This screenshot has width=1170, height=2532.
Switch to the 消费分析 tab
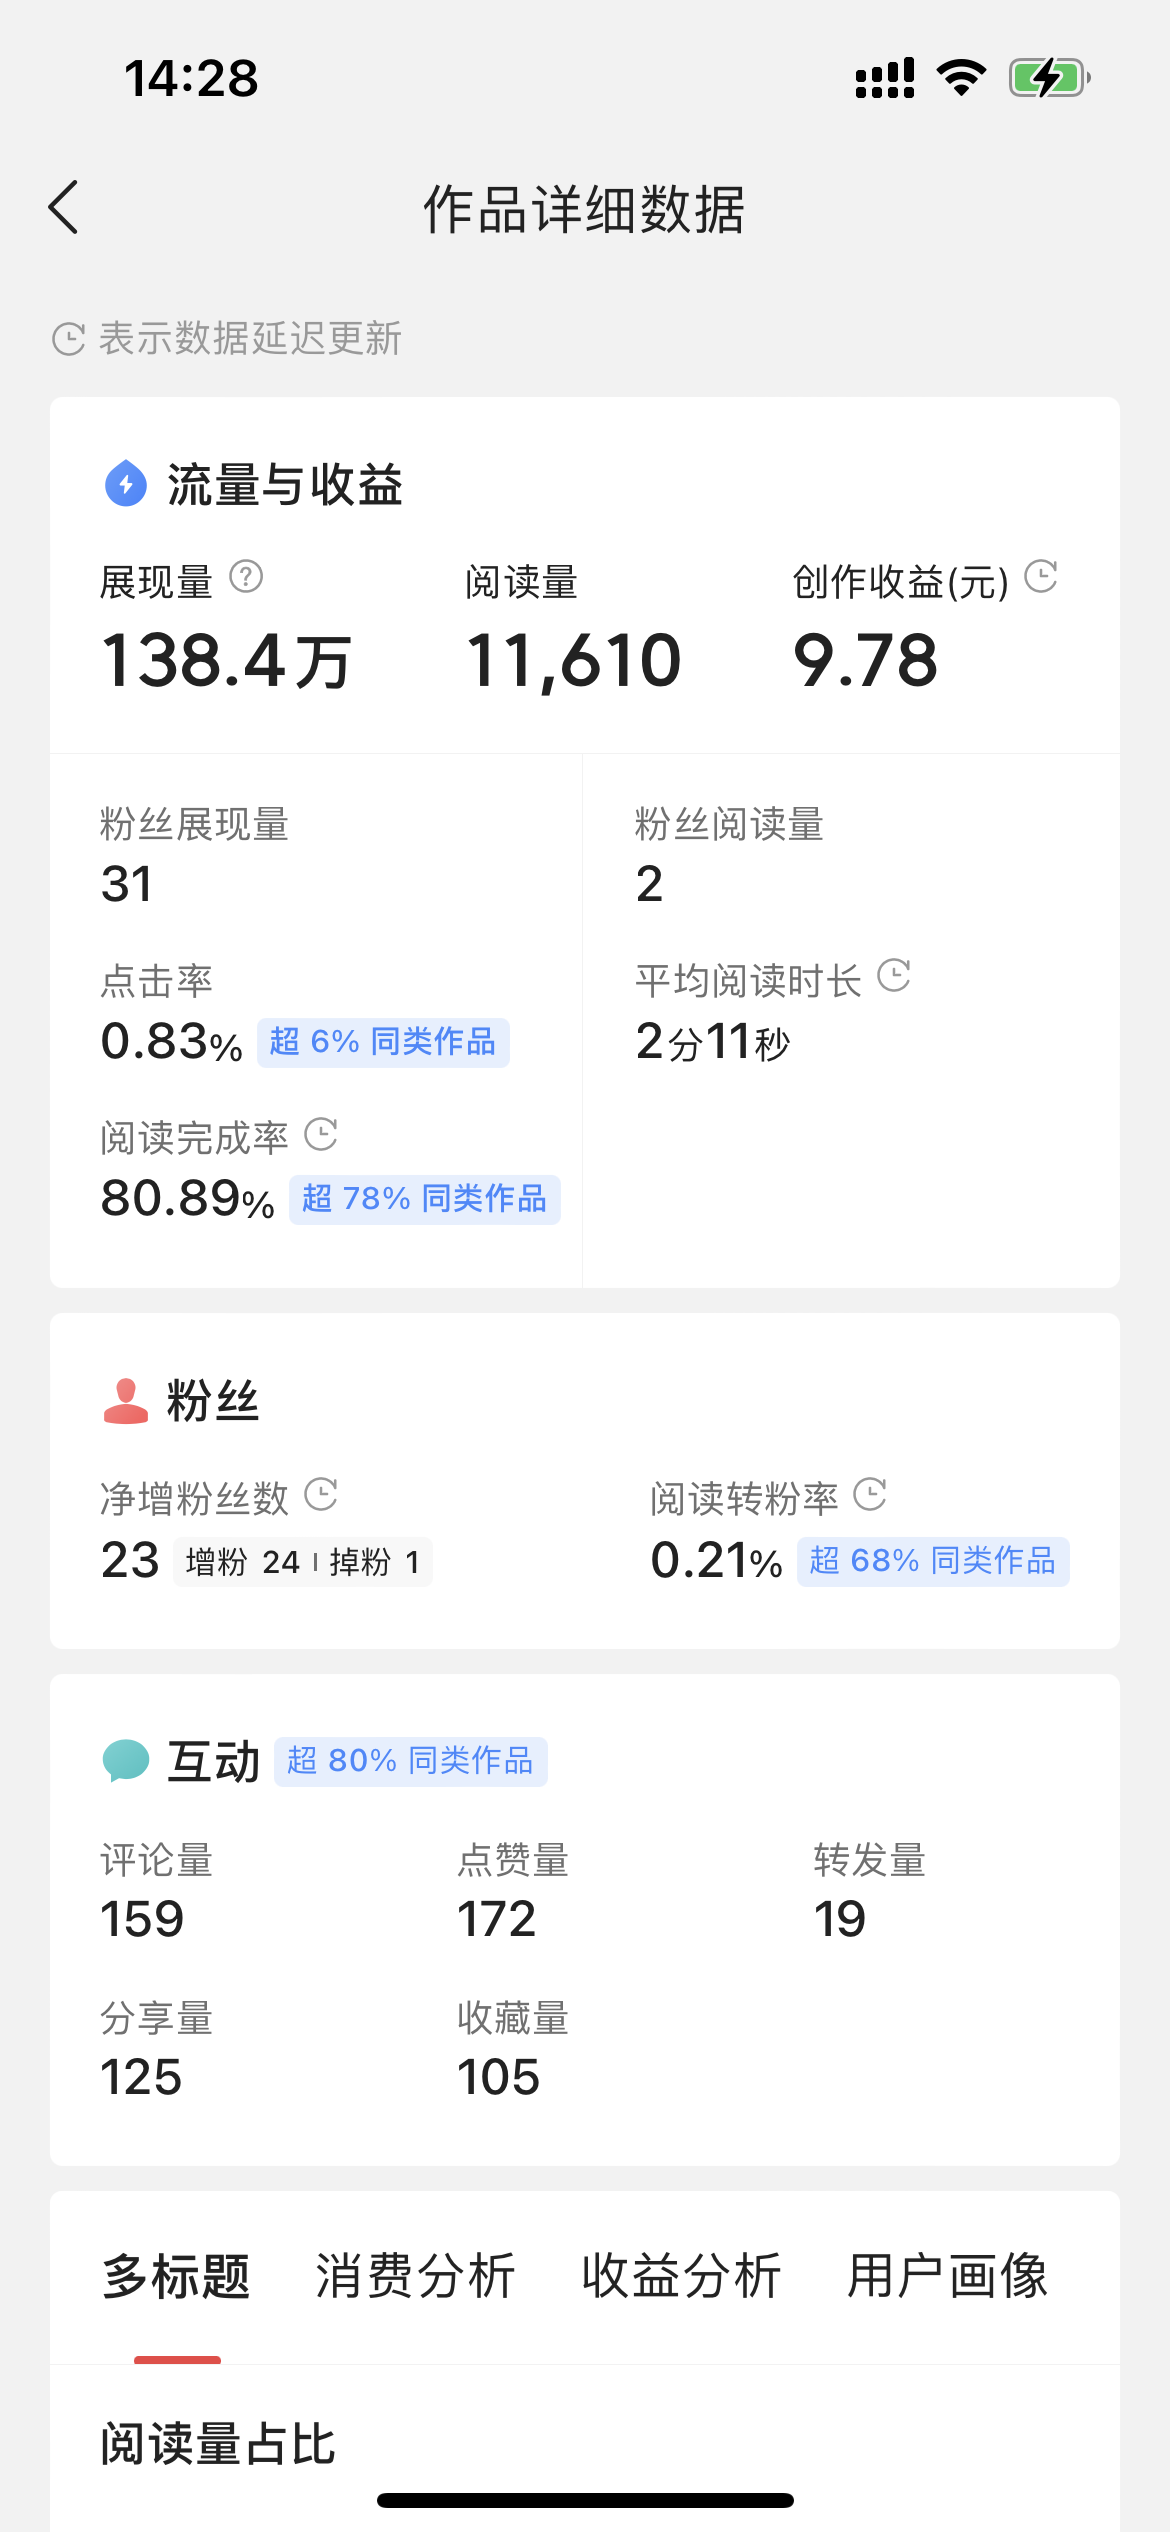tap(415, 2277)
